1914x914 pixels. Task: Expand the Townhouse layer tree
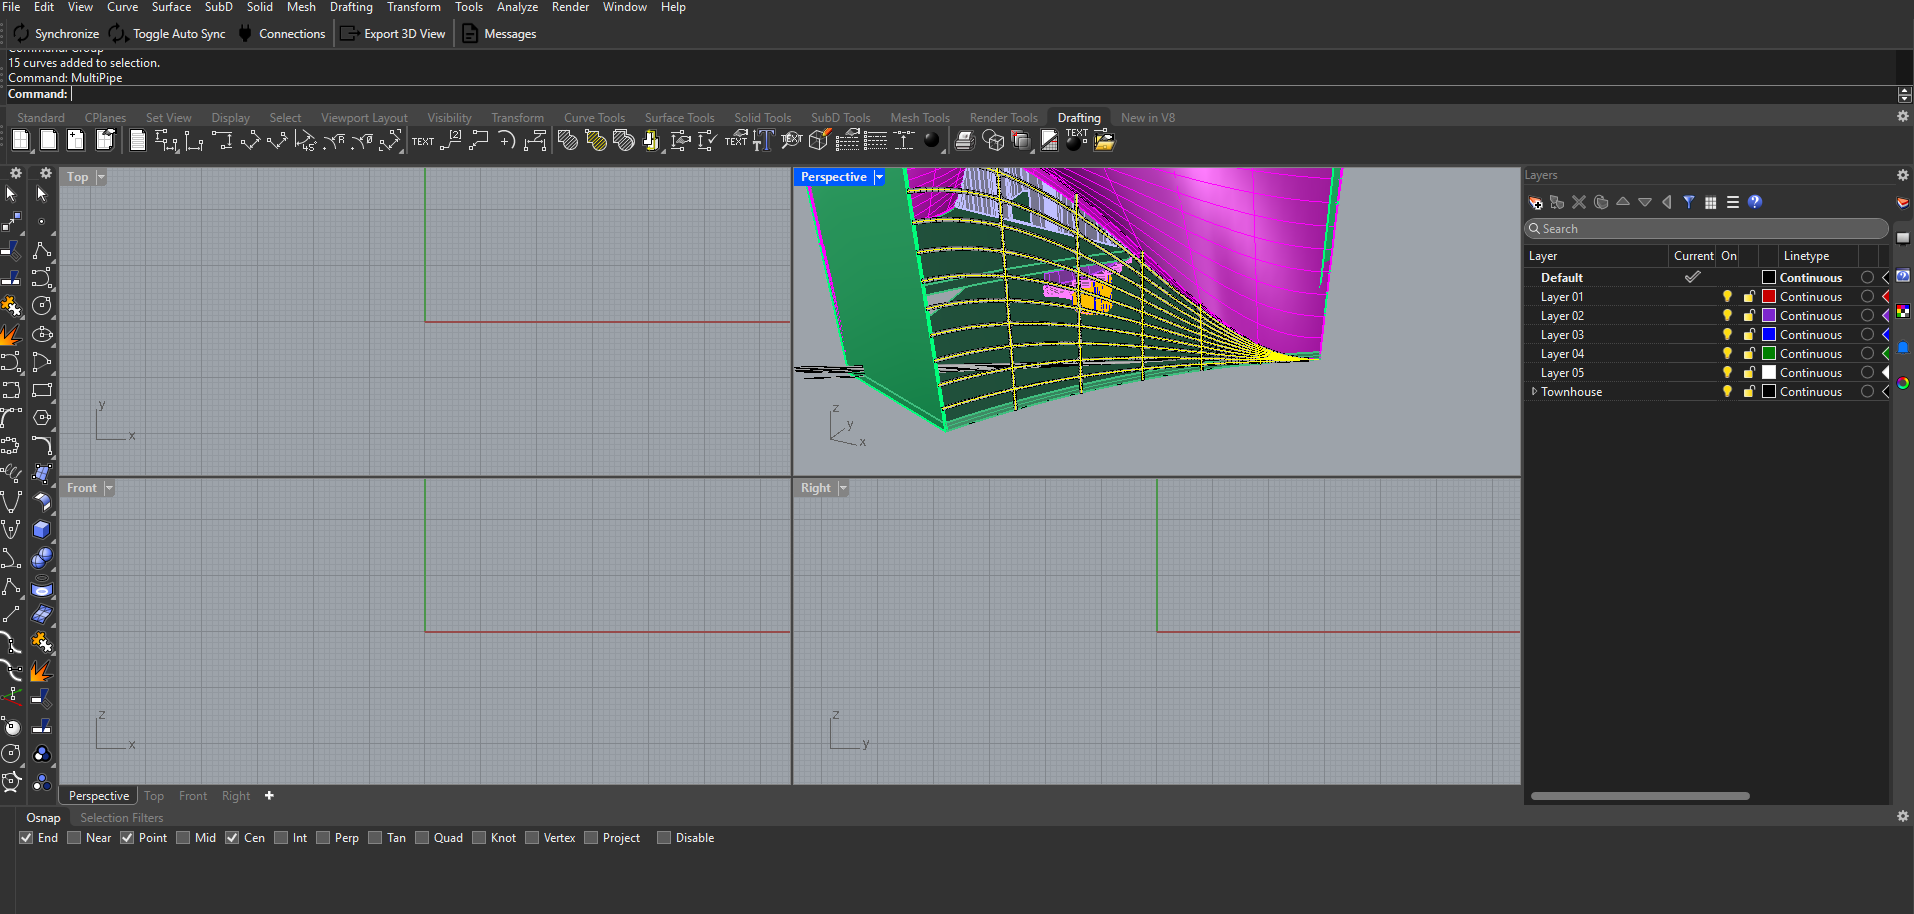1534,392
